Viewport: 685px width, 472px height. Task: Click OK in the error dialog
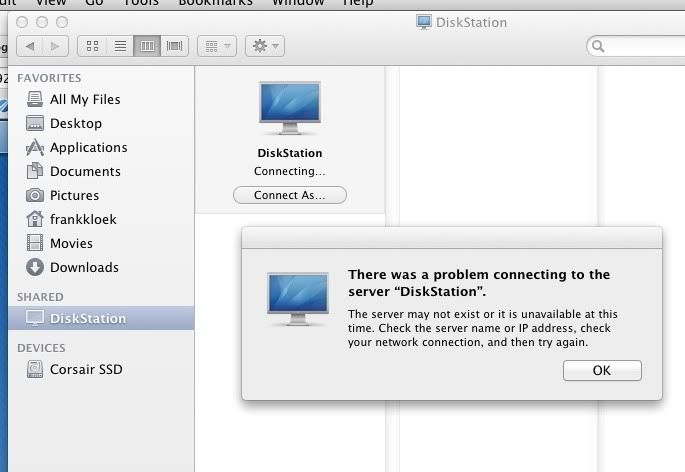(602, 370)
